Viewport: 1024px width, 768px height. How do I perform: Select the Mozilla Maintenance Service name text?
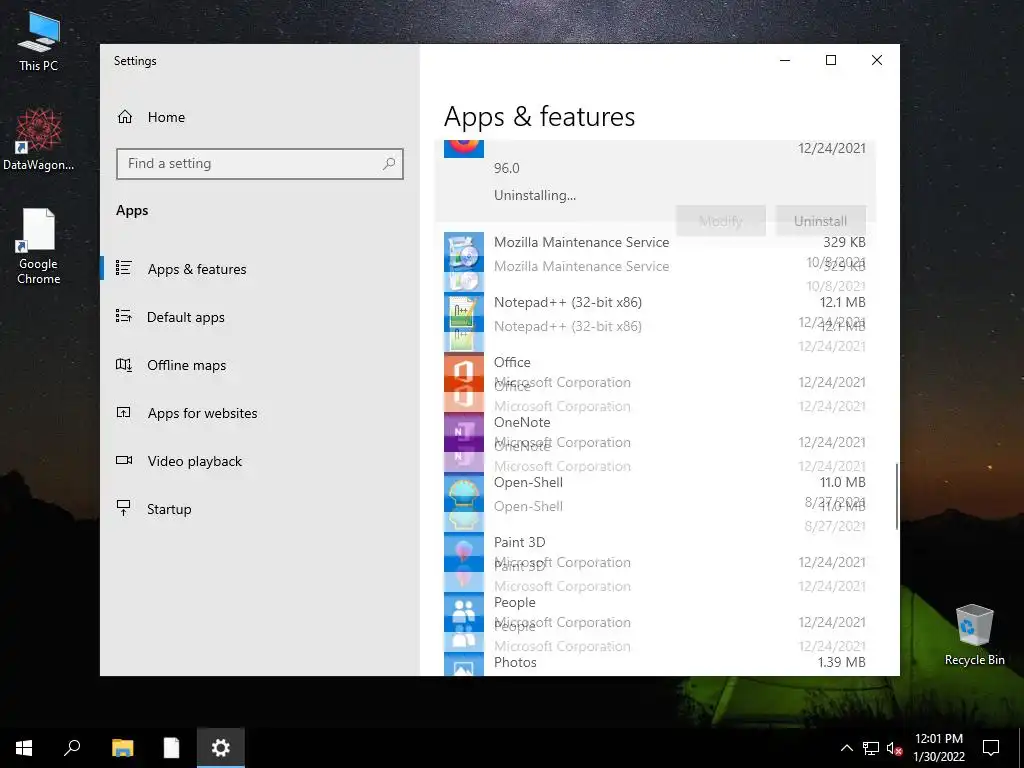581,242
